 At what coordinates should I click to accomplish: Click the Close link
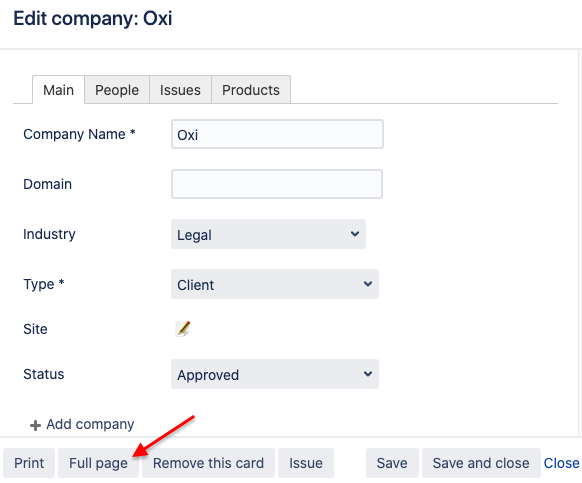tap(561, 463)
